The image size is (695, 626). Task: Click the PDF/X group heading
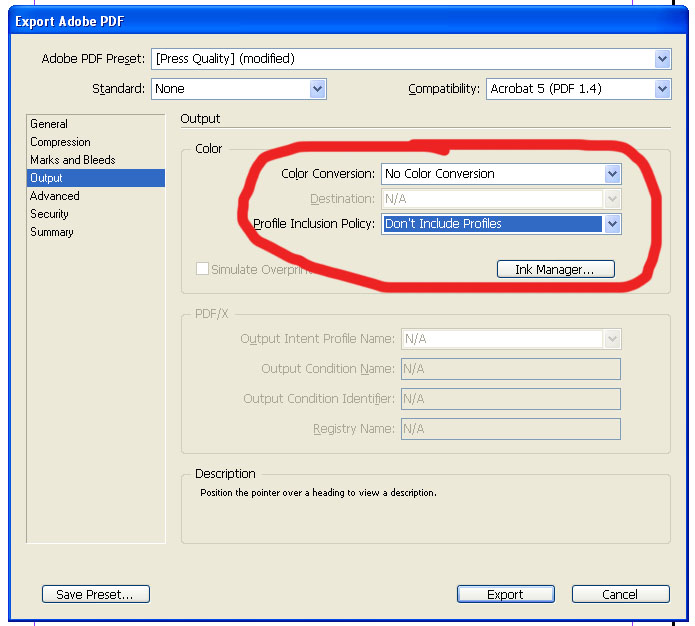click(211, 314)
